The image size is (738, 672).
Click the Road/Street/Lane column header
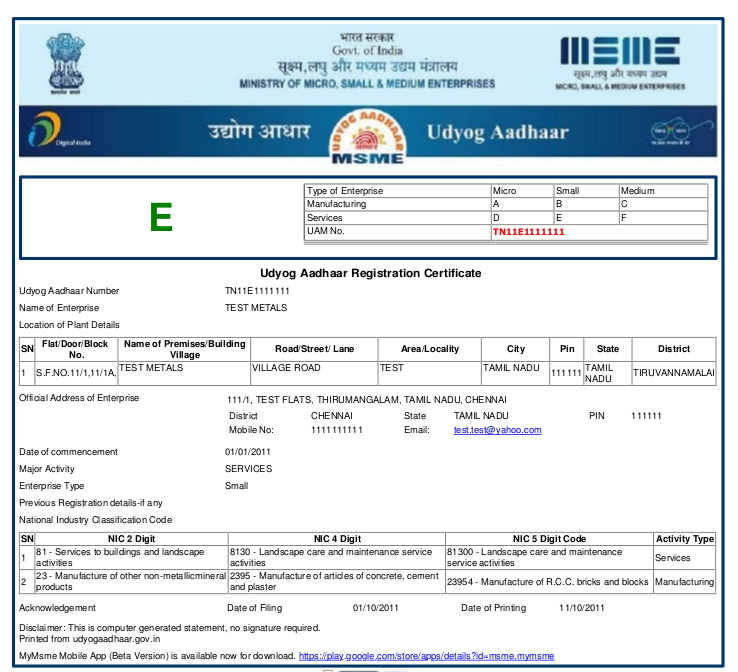[313, 349]
